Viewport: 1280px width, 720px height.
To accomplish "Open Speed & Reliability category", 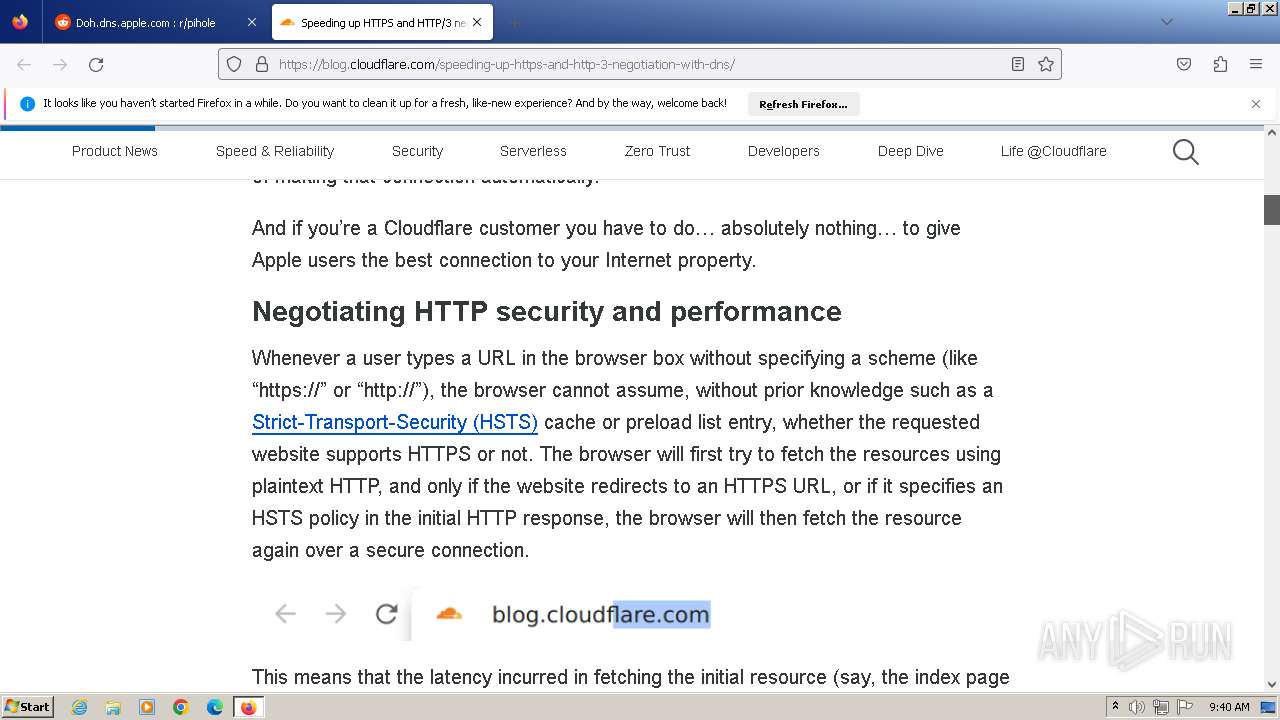I will [x=275, y=151].
